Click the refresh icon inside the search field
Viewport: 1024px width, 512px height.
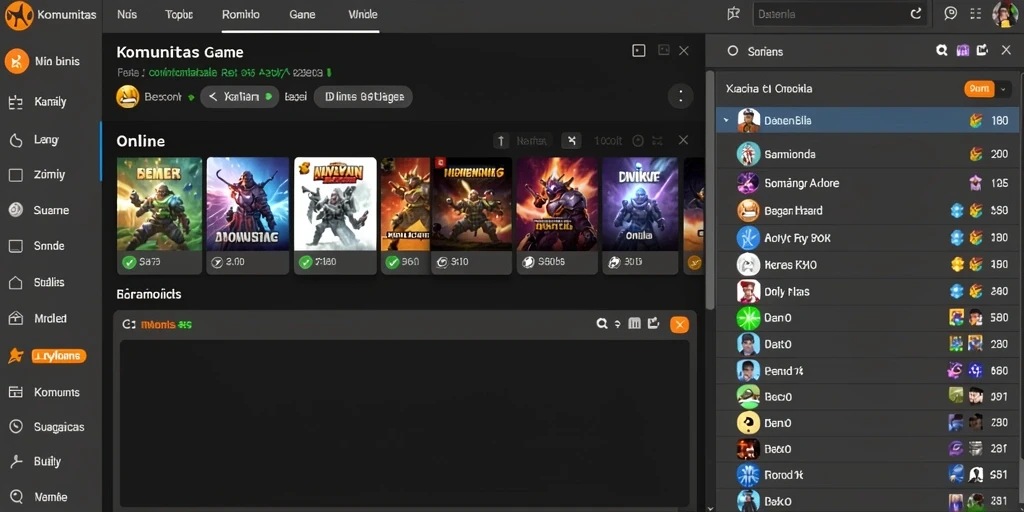tap(916, 14)
